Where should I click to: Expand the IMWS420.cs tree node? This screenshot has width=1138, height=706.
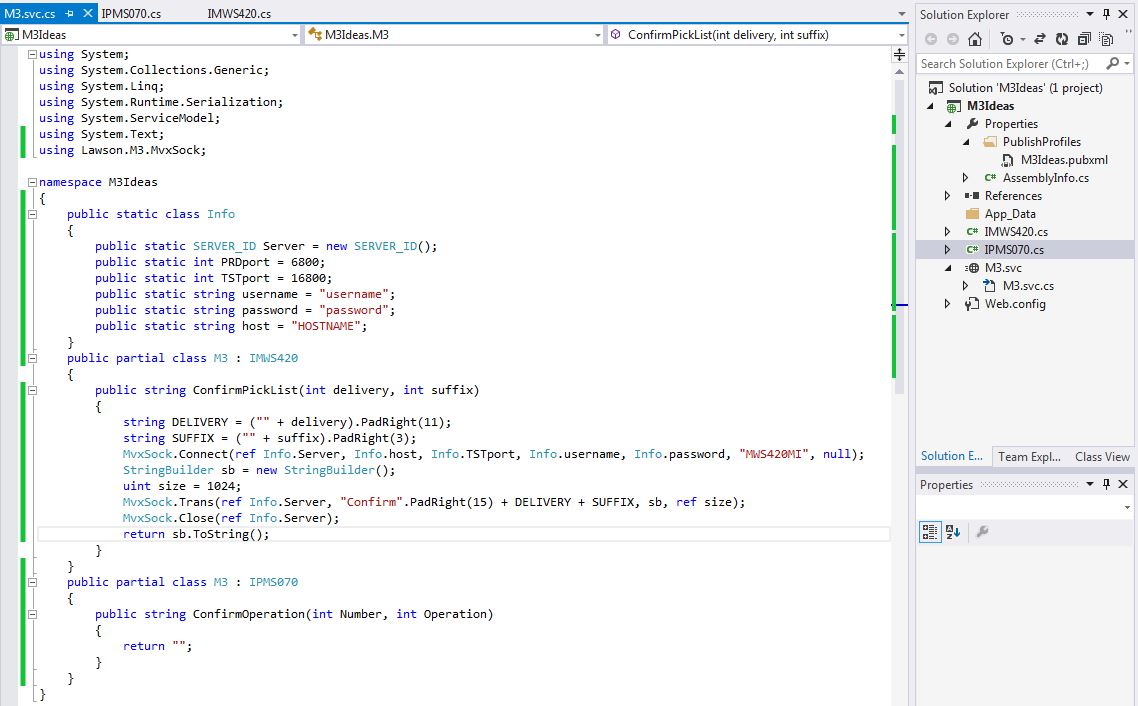tap(948, 232)
